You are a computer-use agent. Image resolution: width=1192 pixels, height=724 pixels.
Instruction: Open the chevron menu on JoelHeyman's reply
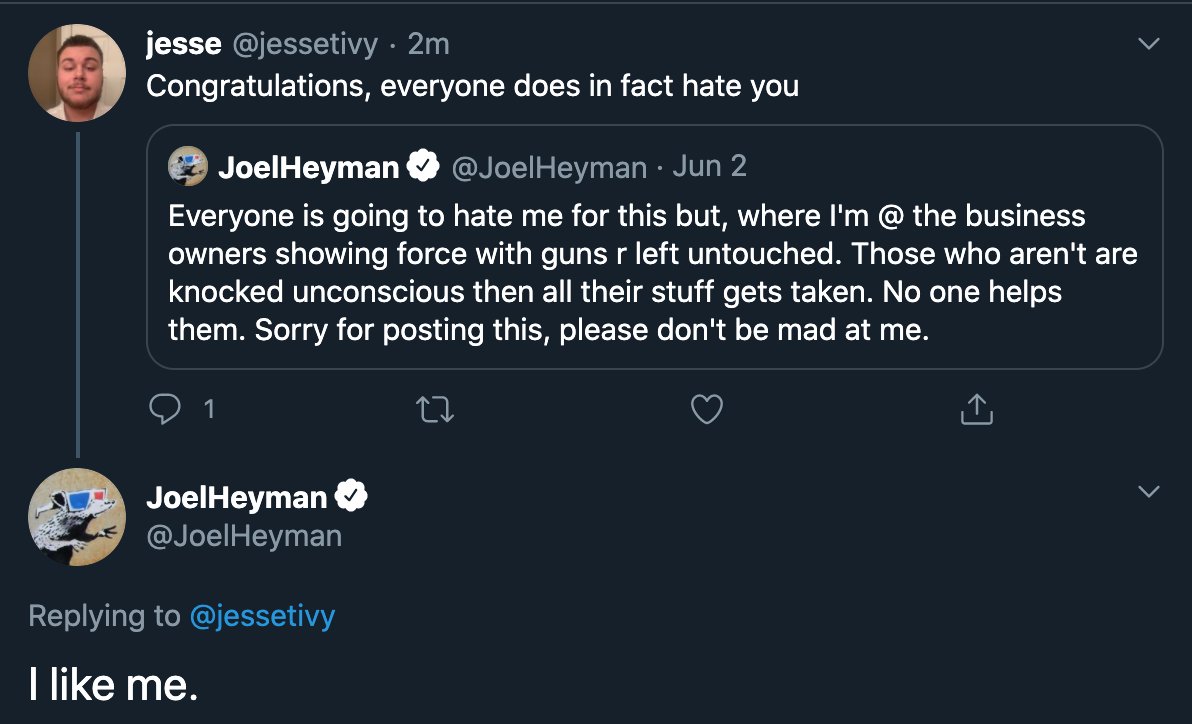pyautogui.click(x=1150, y=492)
